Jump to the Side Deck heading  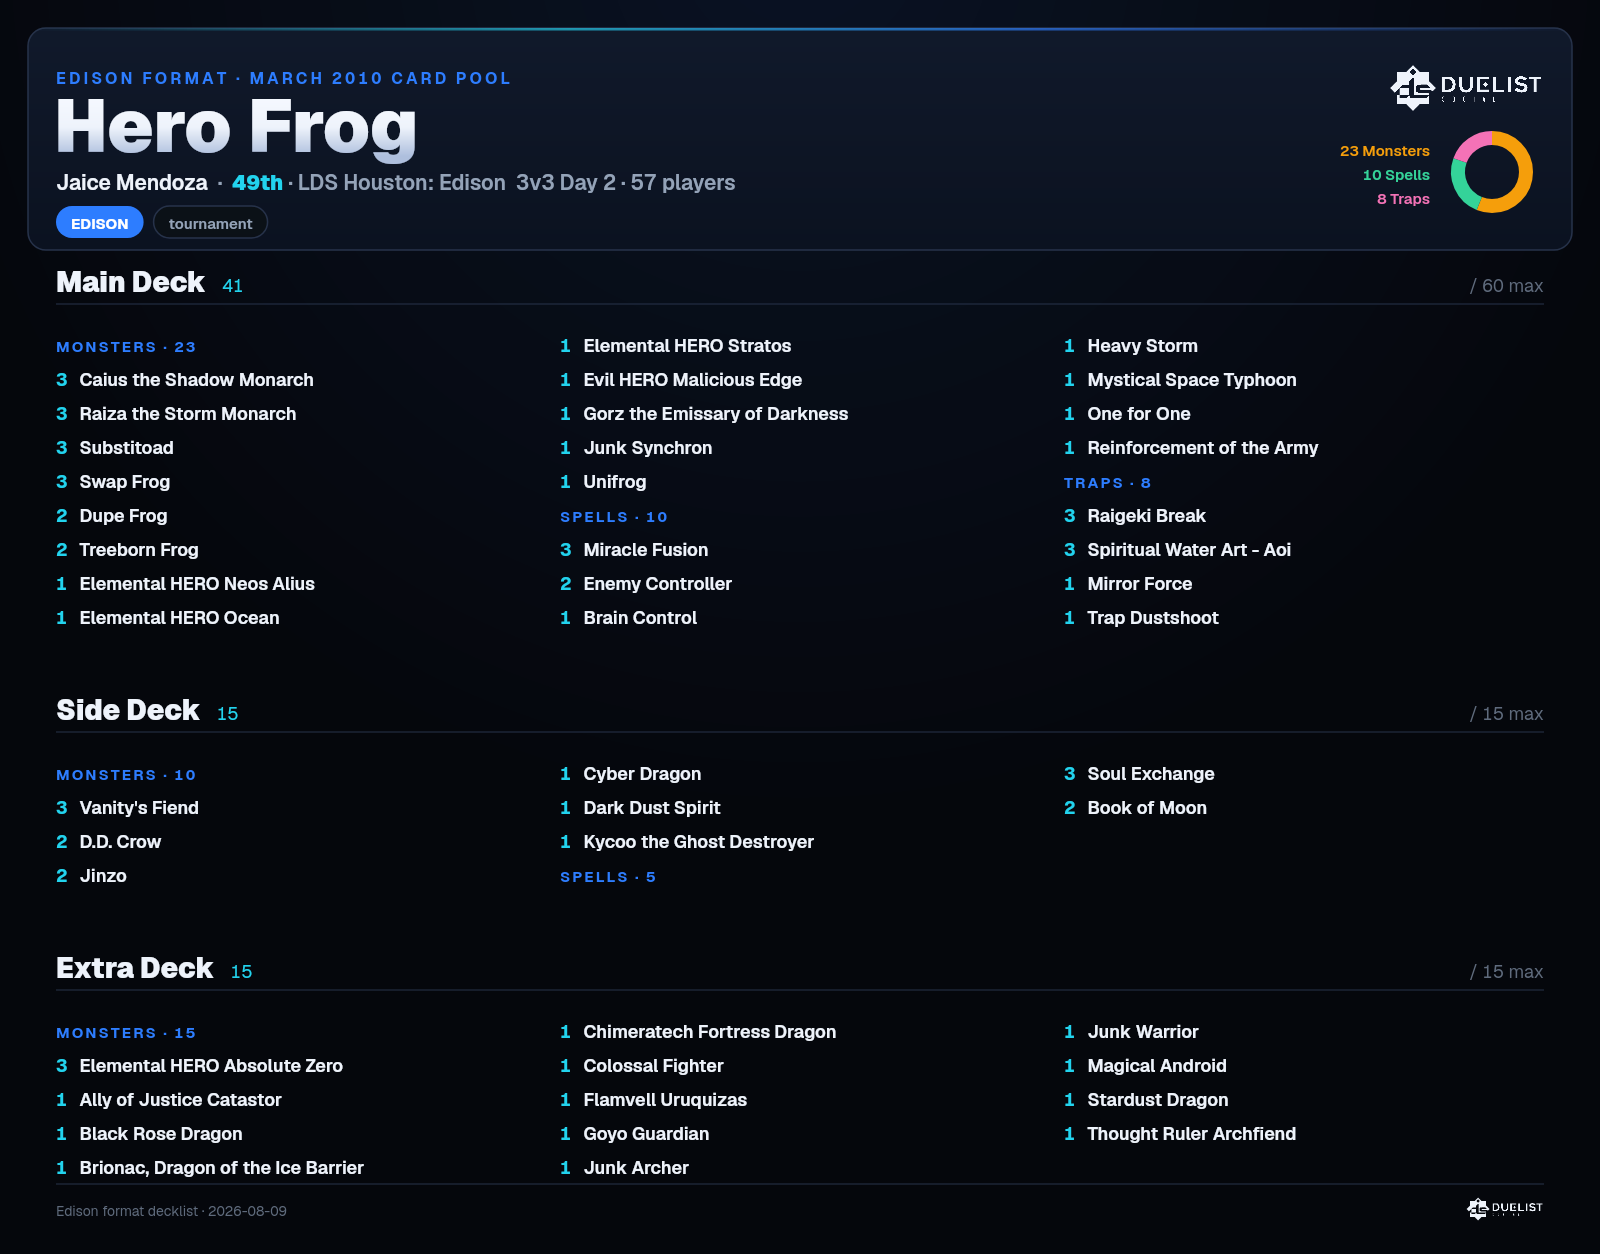pos(128,710)
